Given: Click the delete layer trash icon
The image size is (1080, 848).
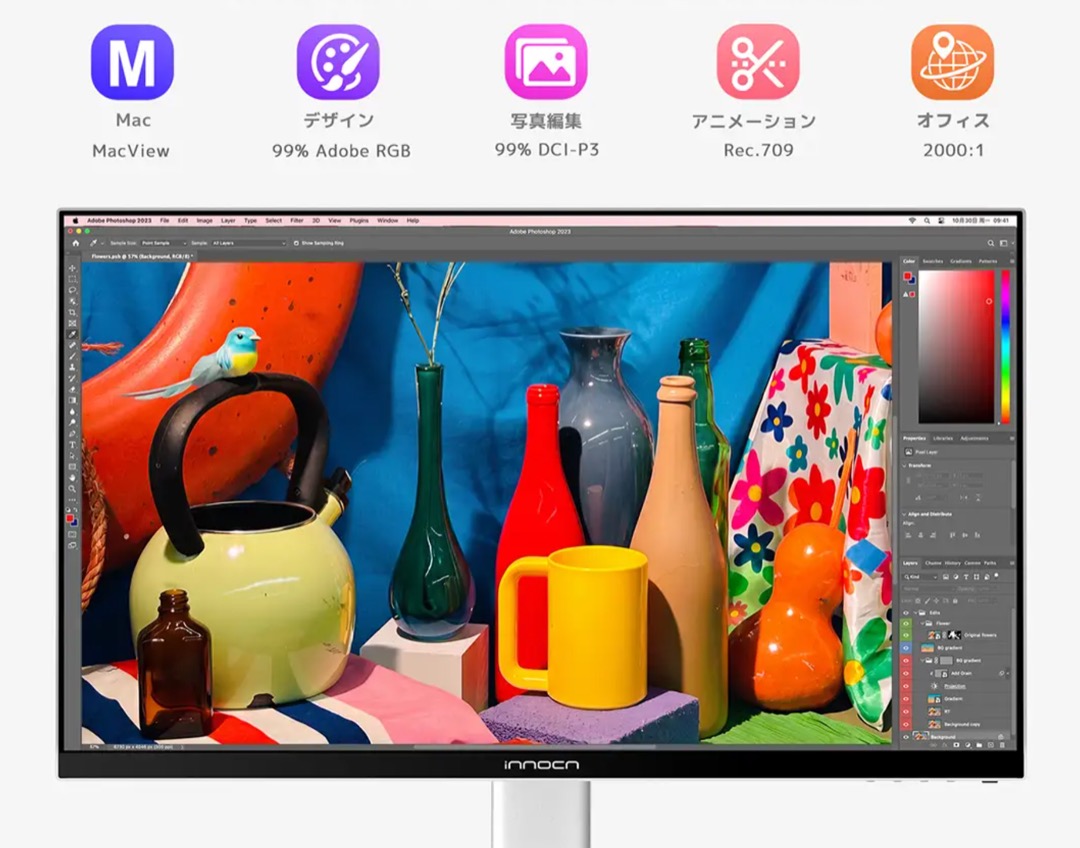Looking at the screenshot, I should (1001, 745).
